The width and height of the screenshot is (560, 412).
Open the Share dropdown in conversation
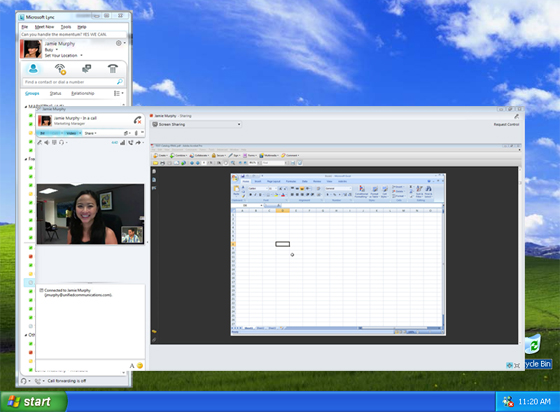[91, 133]
